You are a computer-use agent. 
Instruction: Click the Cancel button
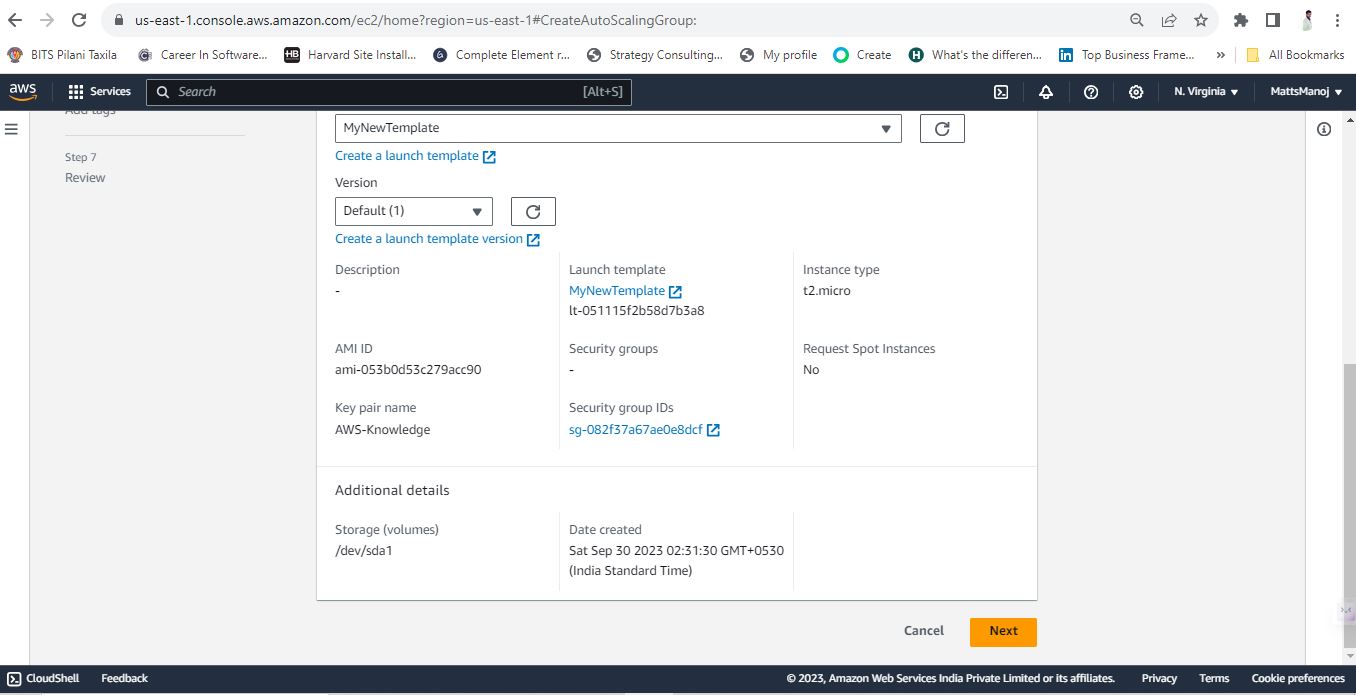924,631
